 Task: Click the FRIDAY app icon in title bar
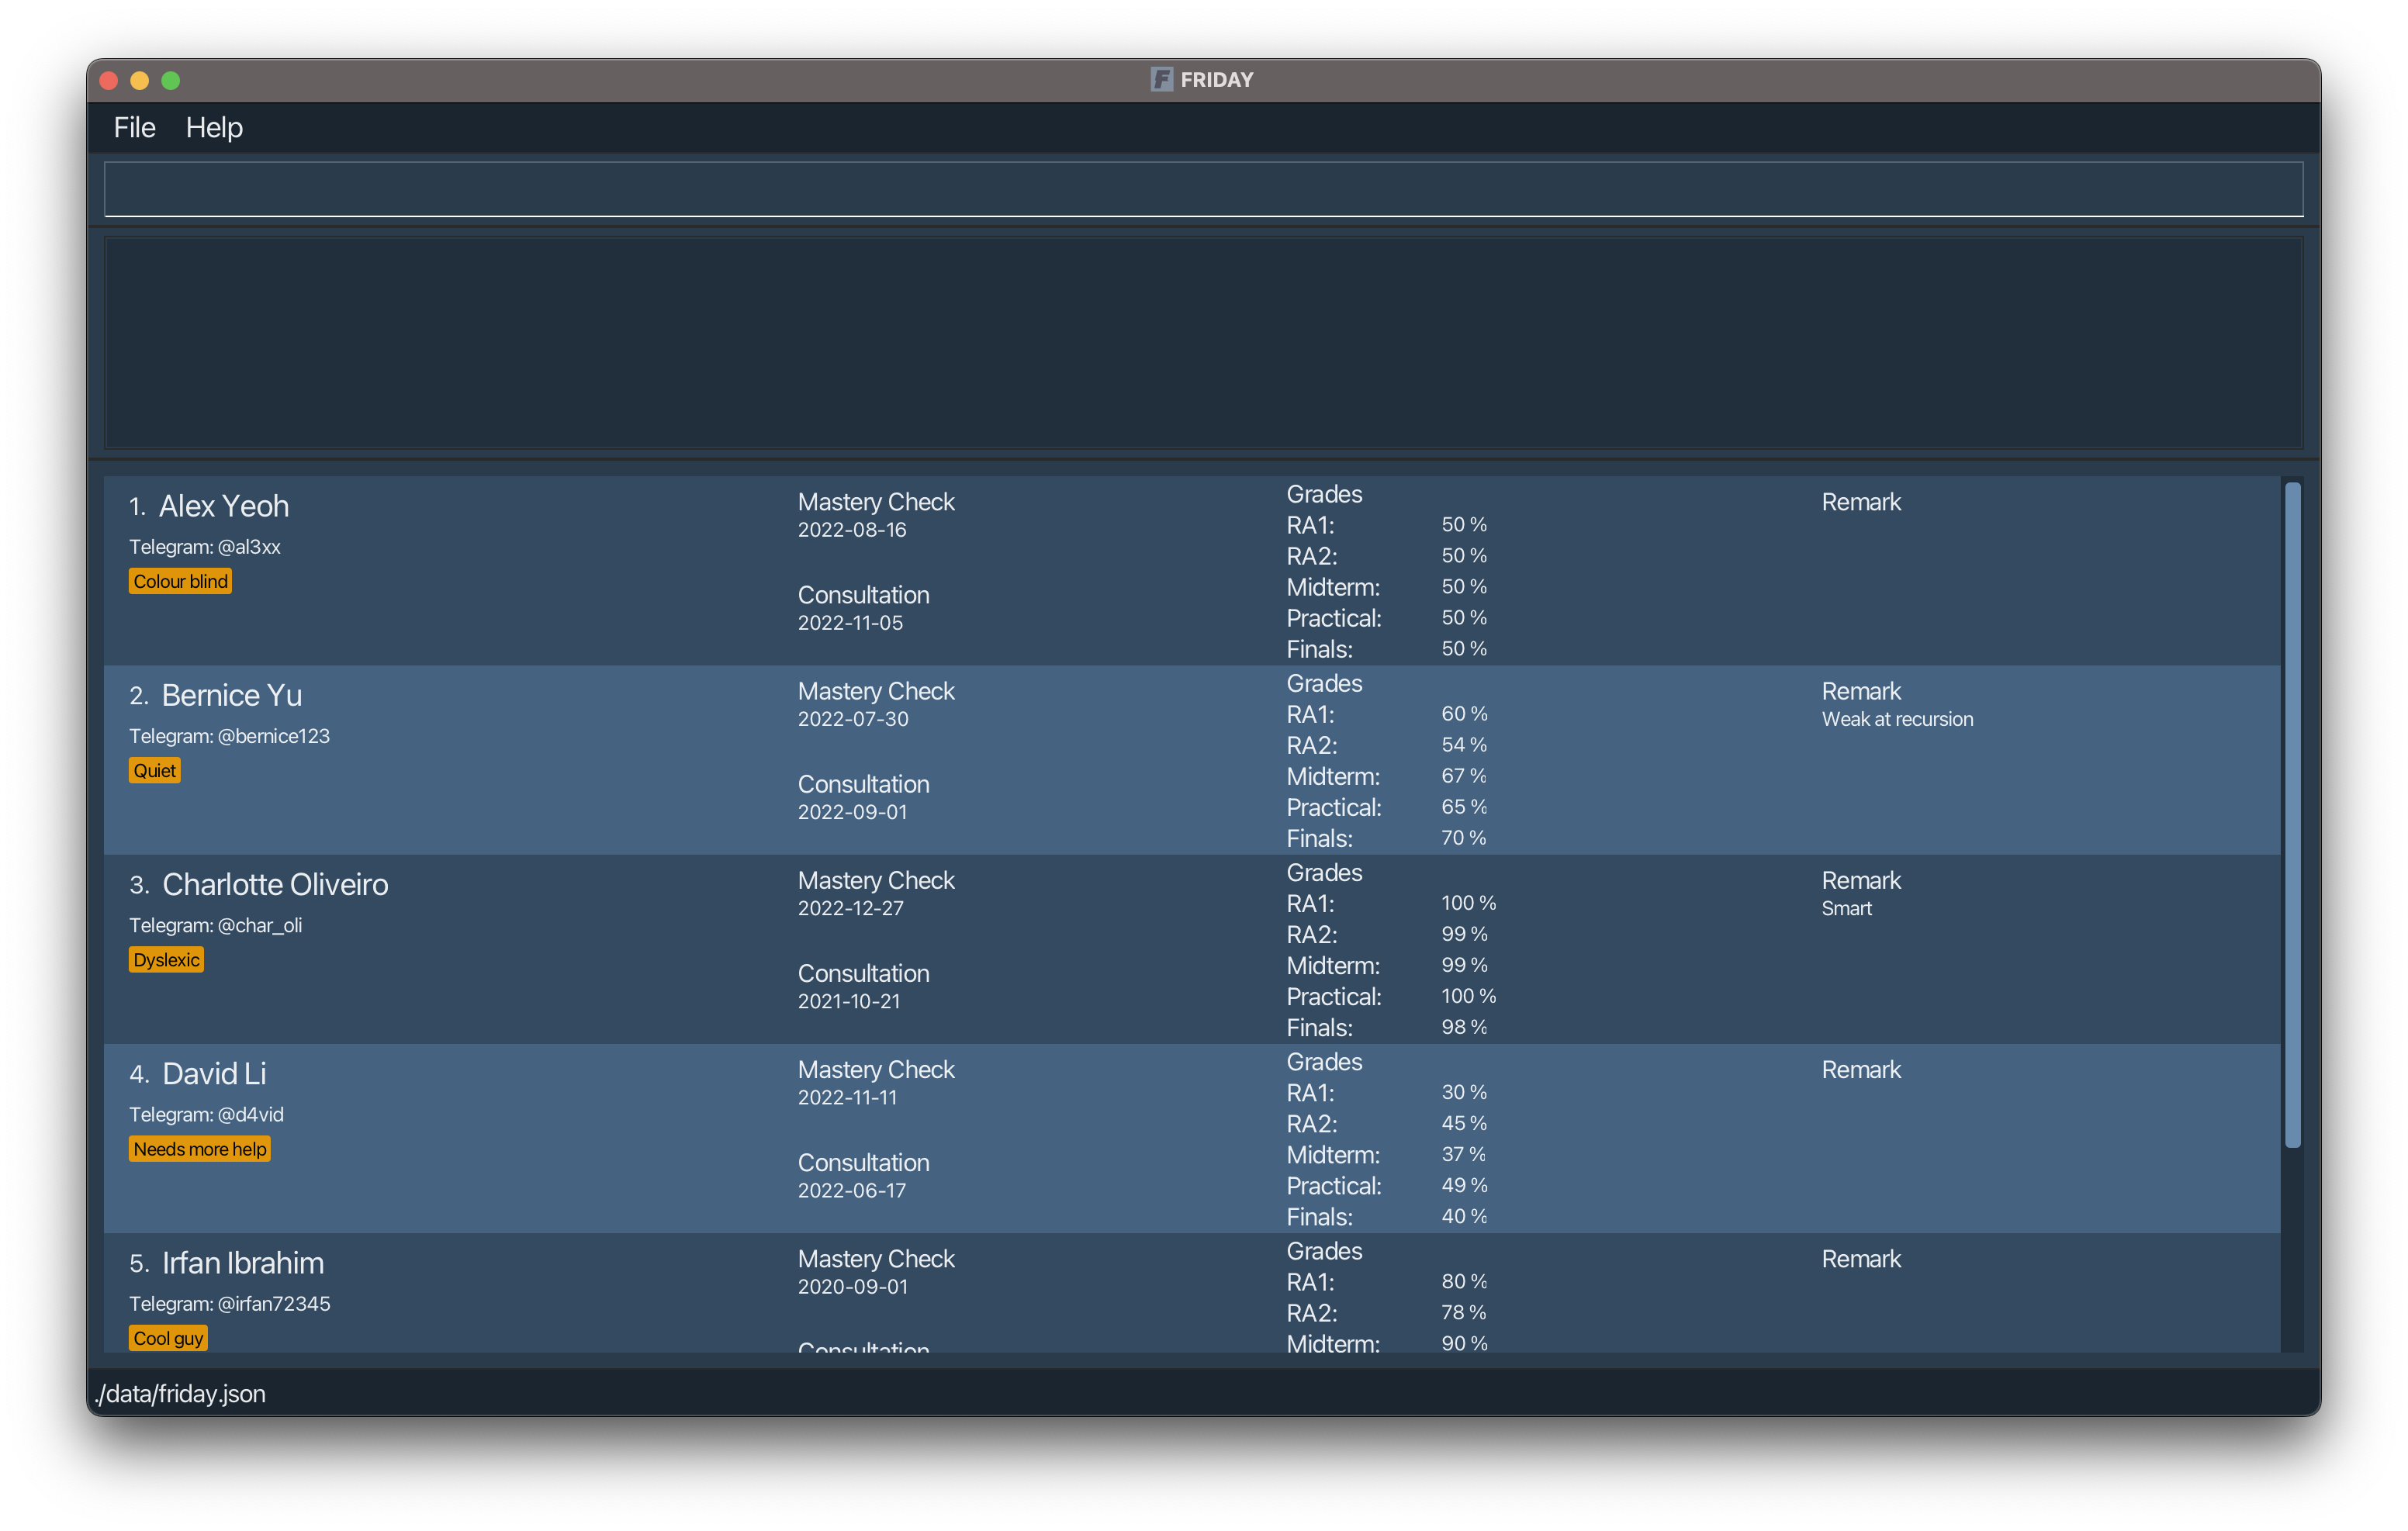[x=1161, y=79]
